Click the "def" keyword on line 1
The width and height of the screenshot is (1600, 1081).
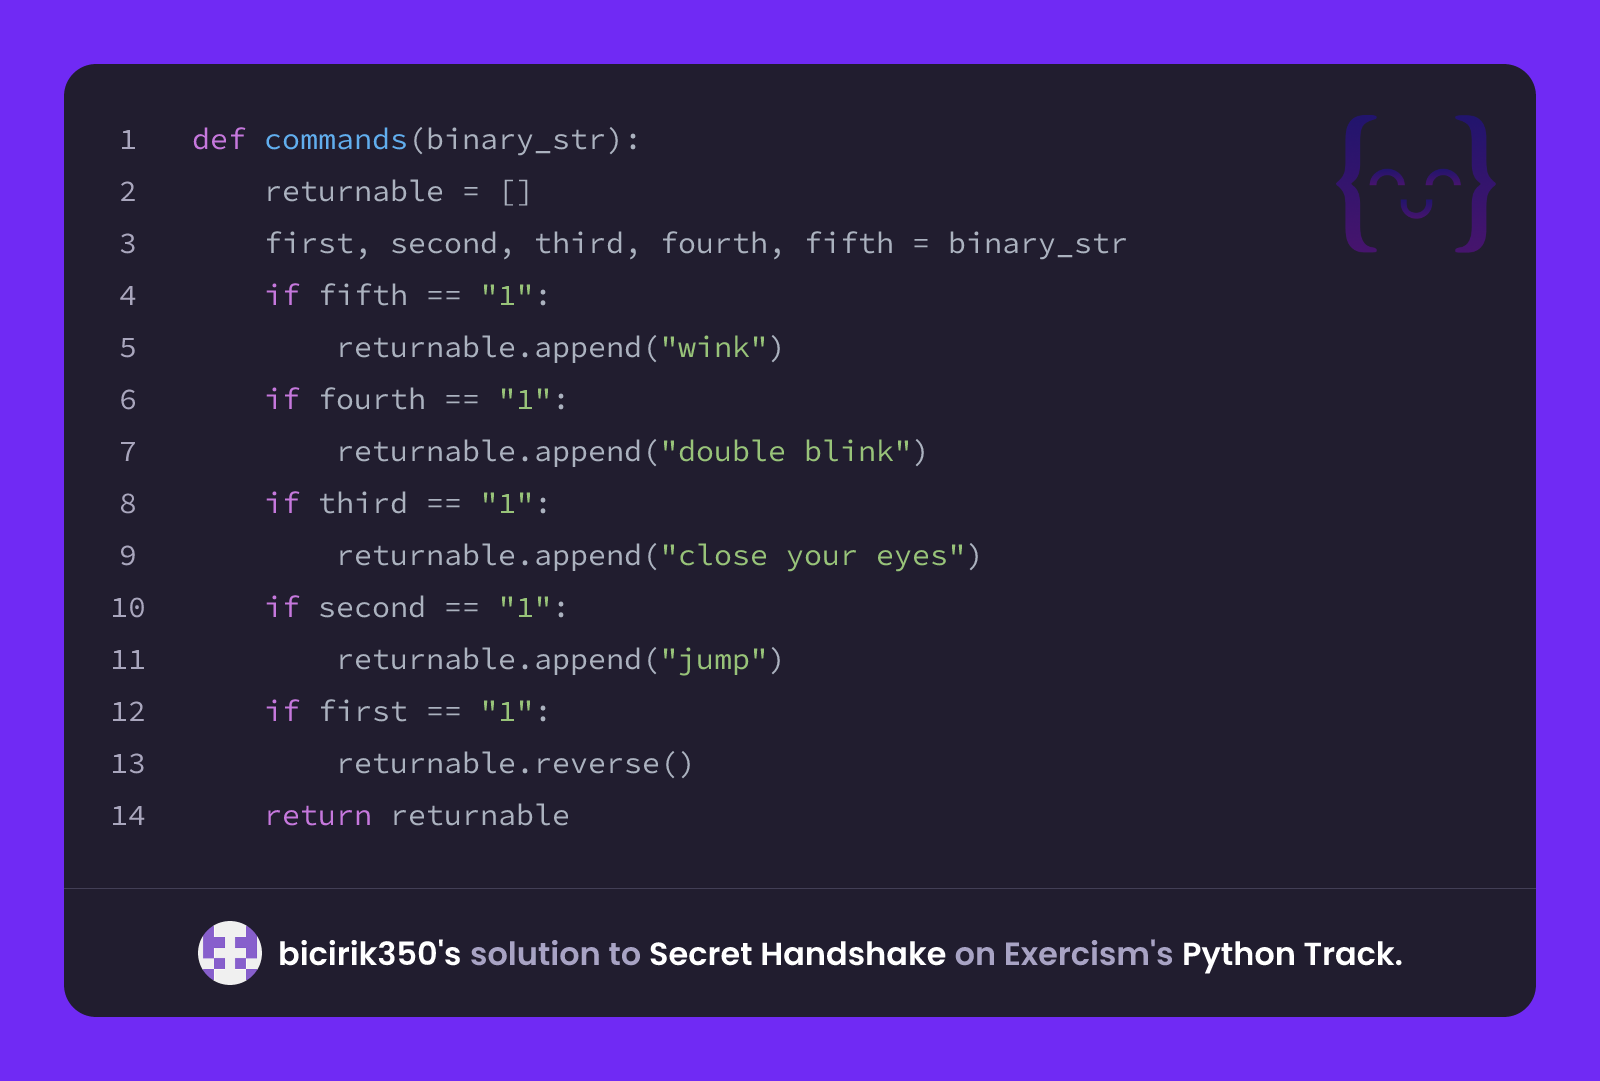219,140
